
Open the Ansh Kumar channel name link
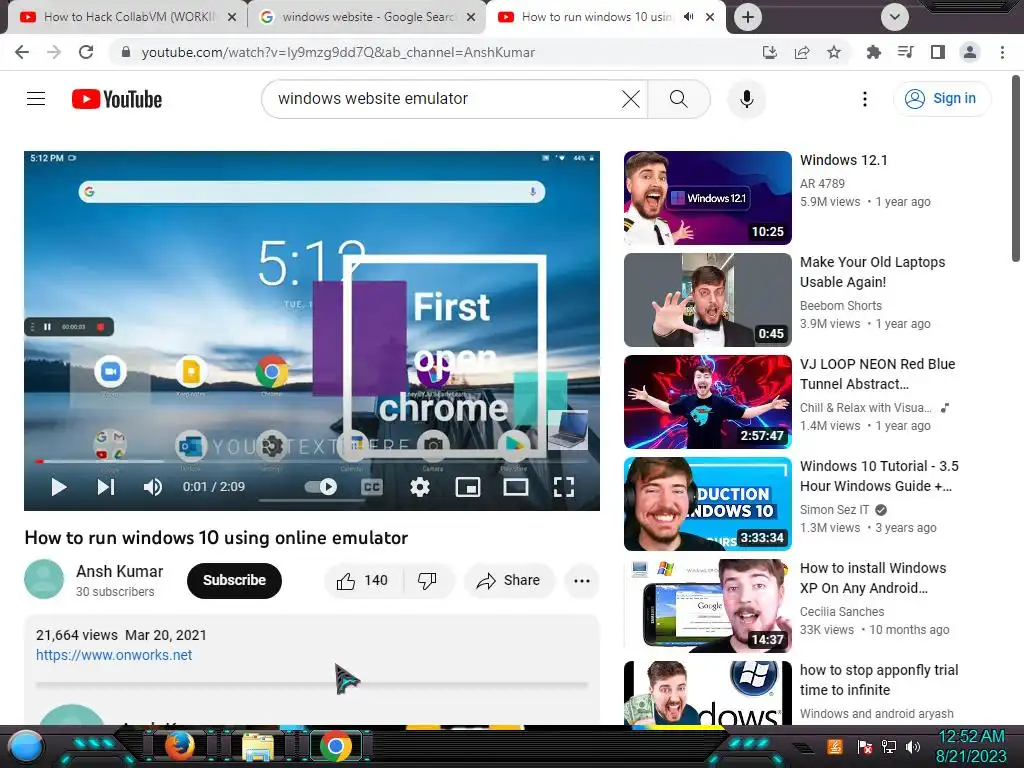(120, 571)
